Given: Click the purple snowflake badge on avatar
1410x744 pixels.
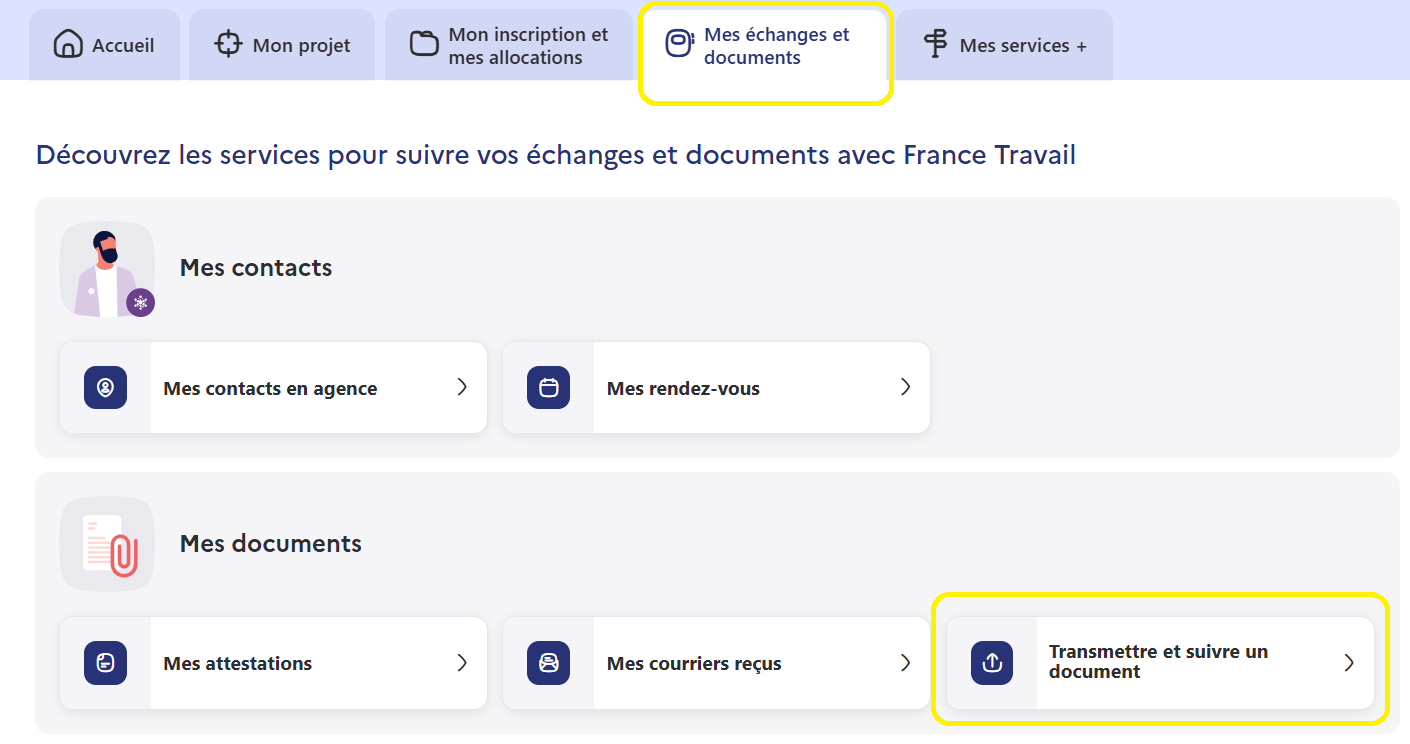Looking at the screenshot, I should point(140,302).
